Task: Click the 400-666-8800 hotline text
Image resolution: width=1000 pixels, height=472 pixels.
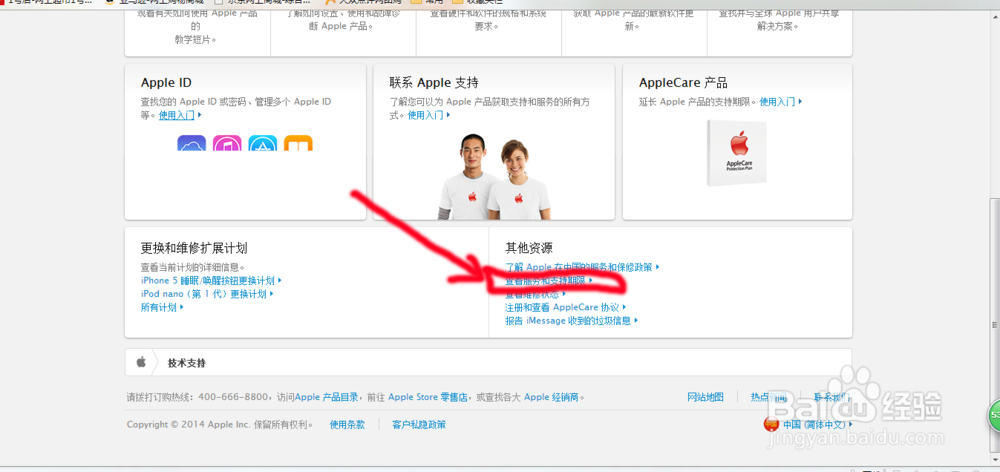Action: [233, 397]
